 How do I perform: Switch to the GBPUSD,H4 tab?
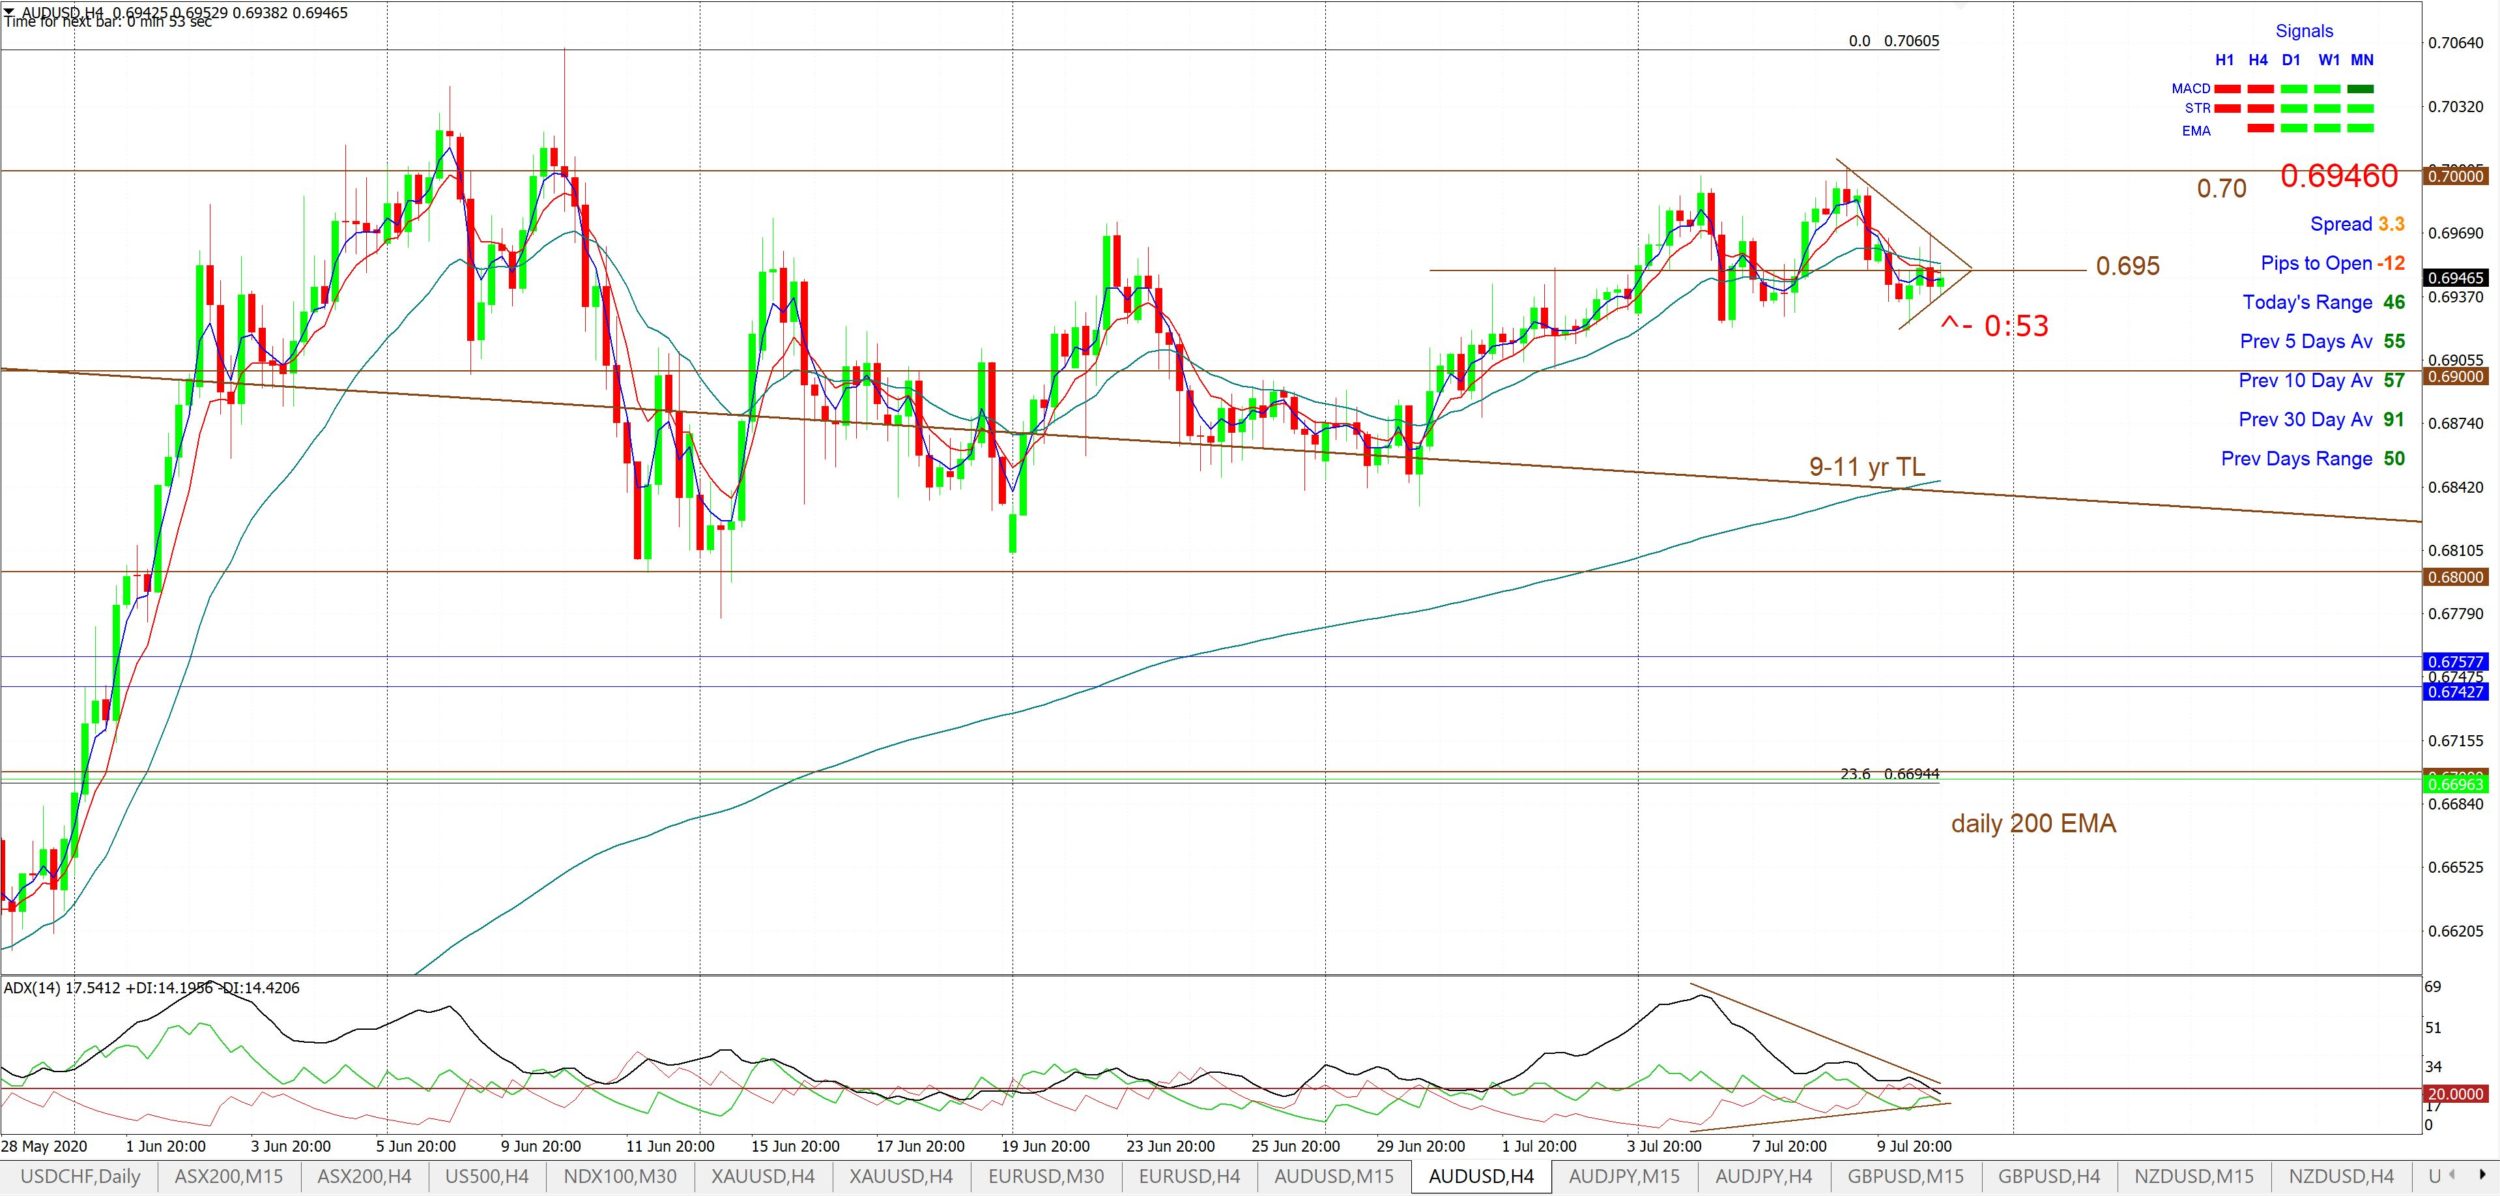[x=2049, y=1176]
